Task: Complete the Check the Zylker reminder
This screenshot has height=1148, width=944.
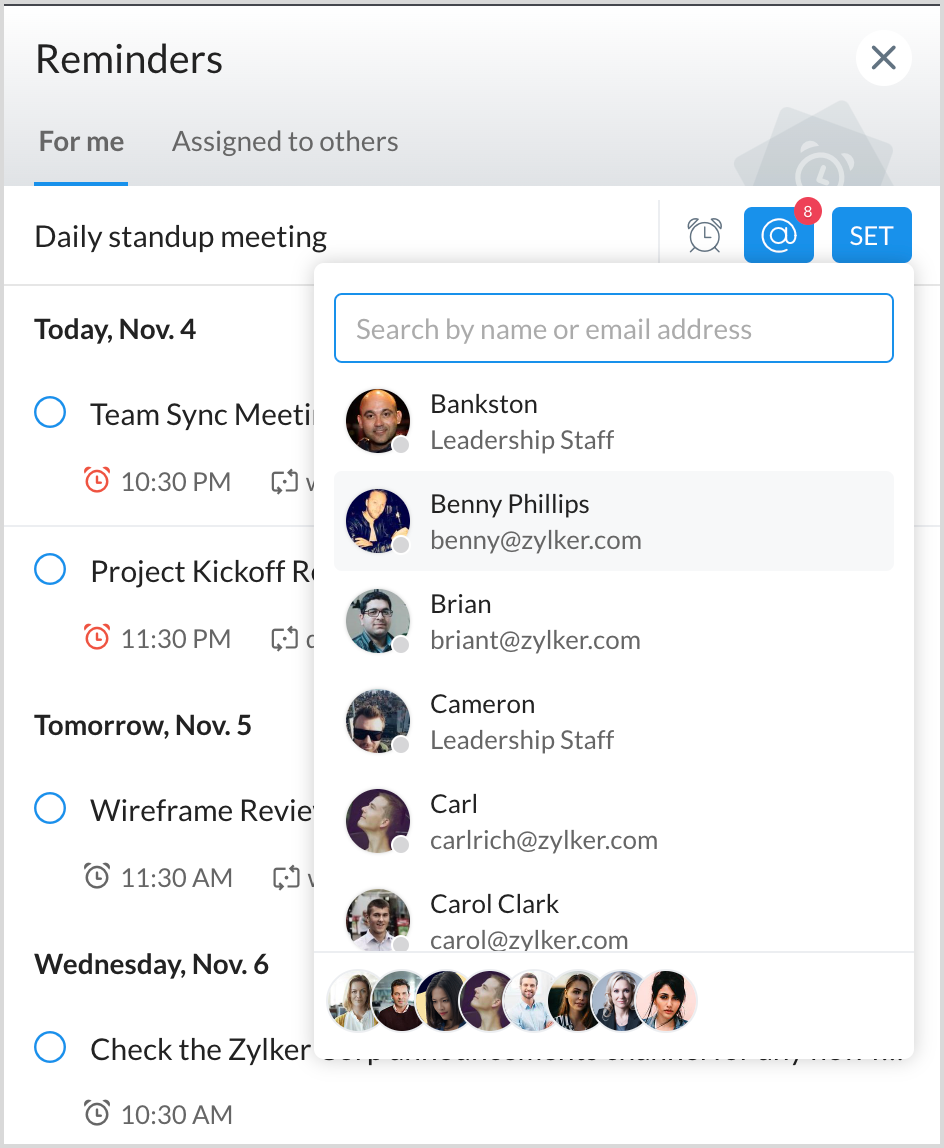Action: (x=50, y=1048)
